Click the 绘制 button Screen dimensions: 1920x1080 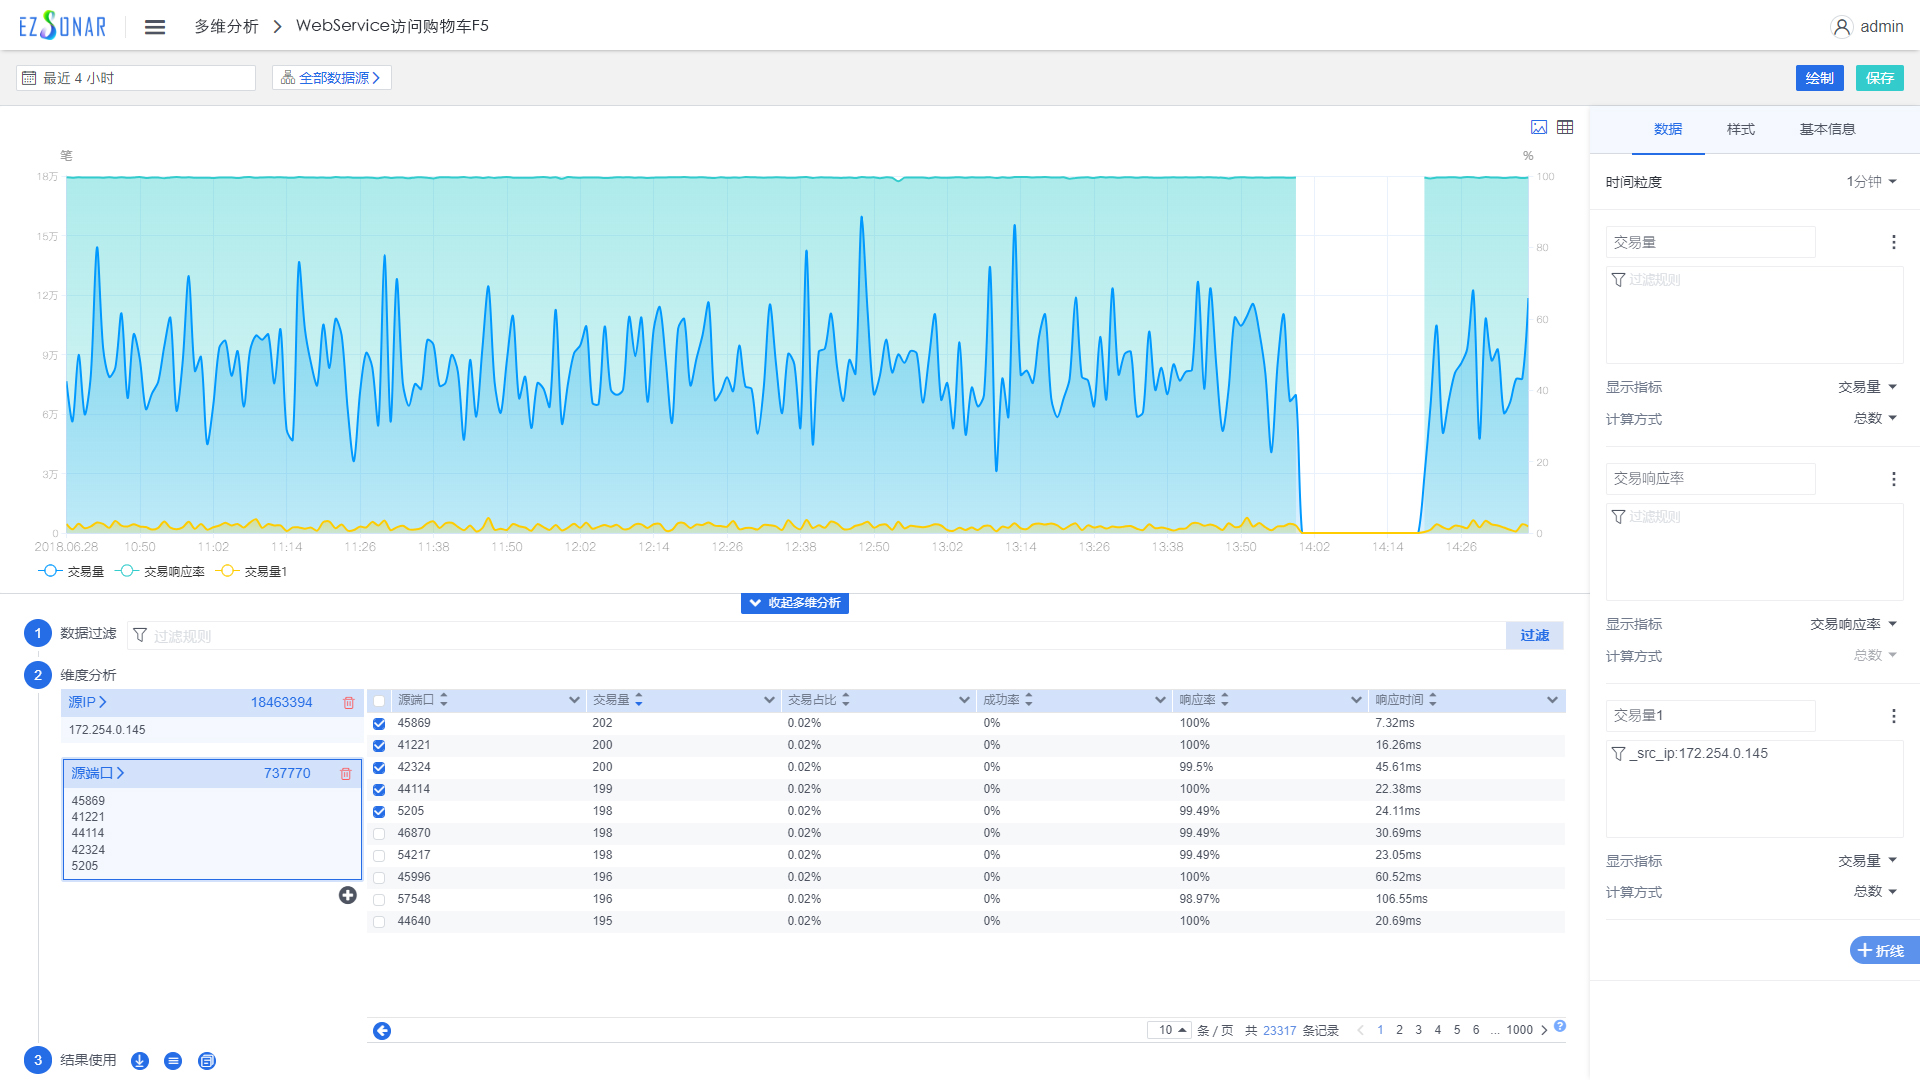coord(1819,78)
